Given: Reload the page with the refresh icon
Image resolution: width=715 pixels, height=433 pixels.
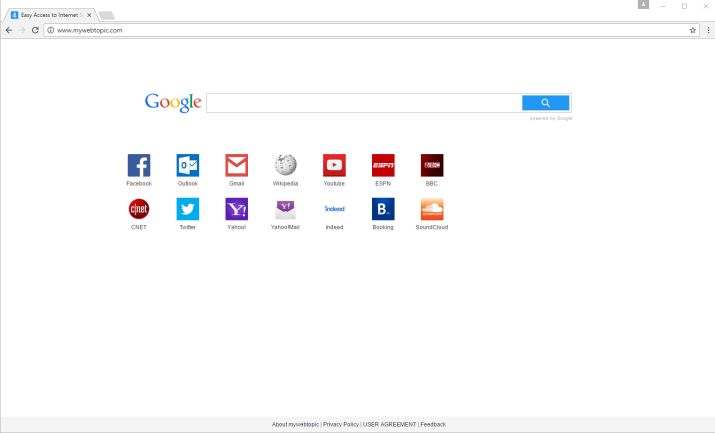Looking at the screenshot, I should [35, 30].
